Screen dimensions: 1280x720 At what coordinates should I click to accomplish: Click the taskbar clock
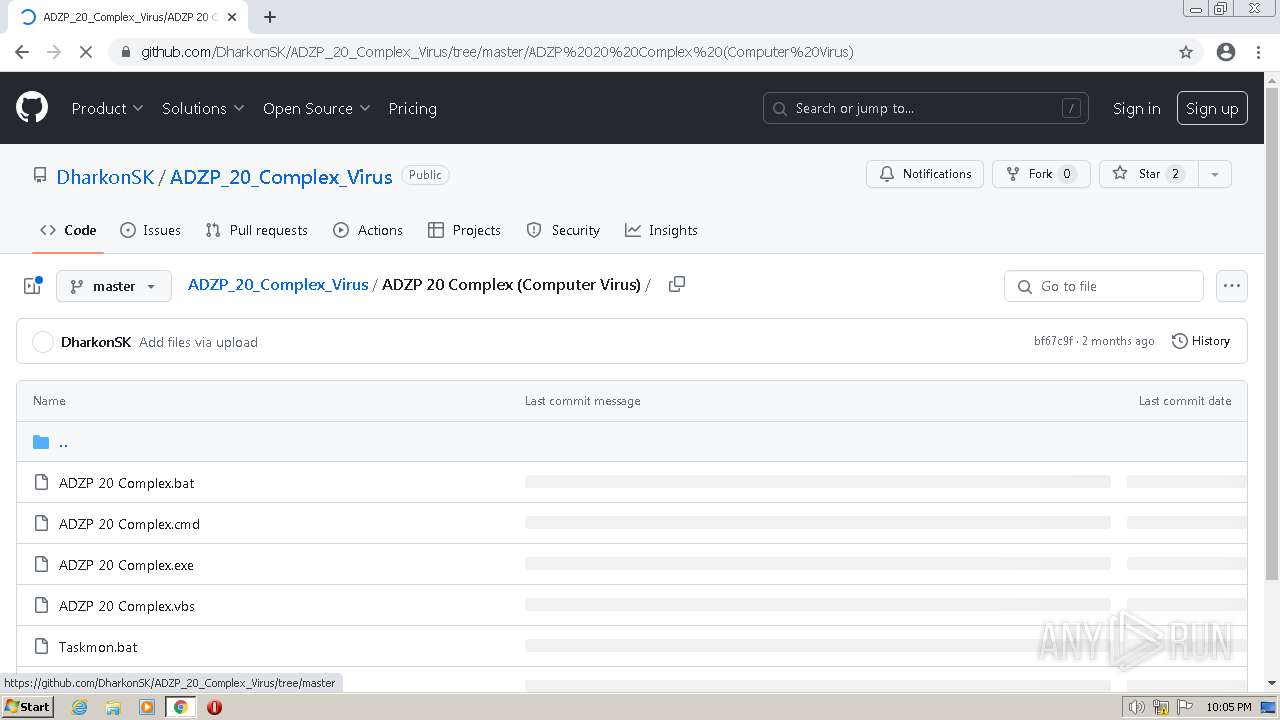1228,707
